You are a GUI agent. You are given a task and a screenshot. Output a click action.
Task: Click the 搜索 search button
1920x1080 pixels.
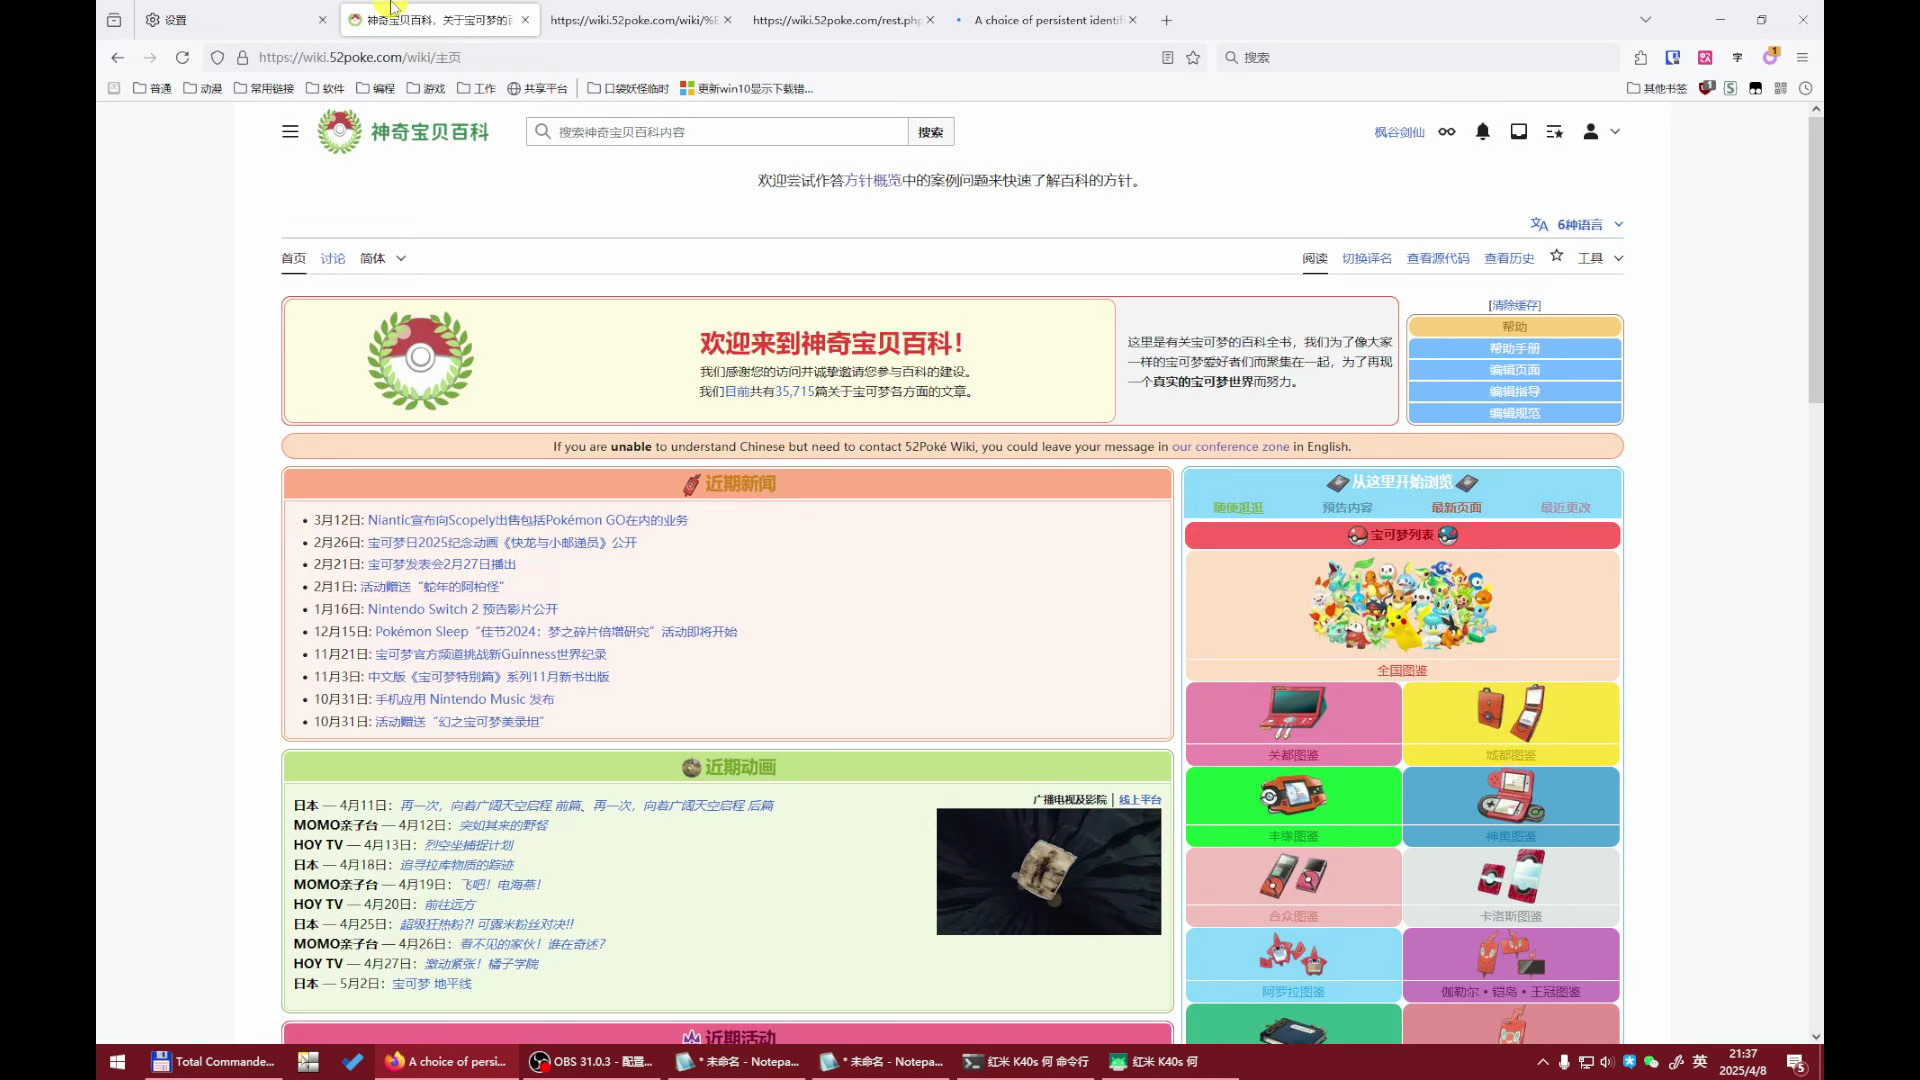point(931,132)
